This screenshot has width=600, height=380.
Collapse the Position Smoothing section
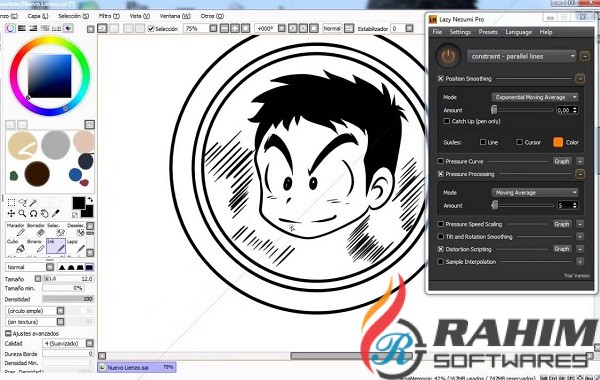[x=580, y=78]
